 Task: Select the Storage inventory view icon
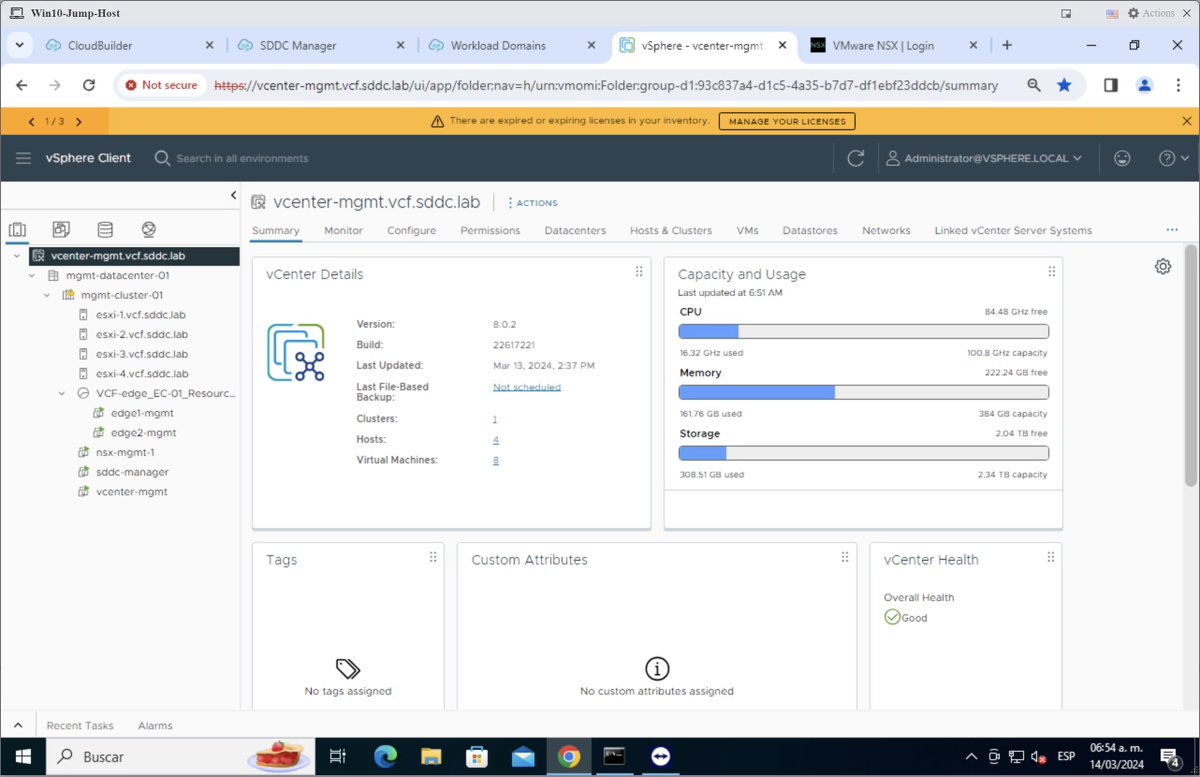105,230
